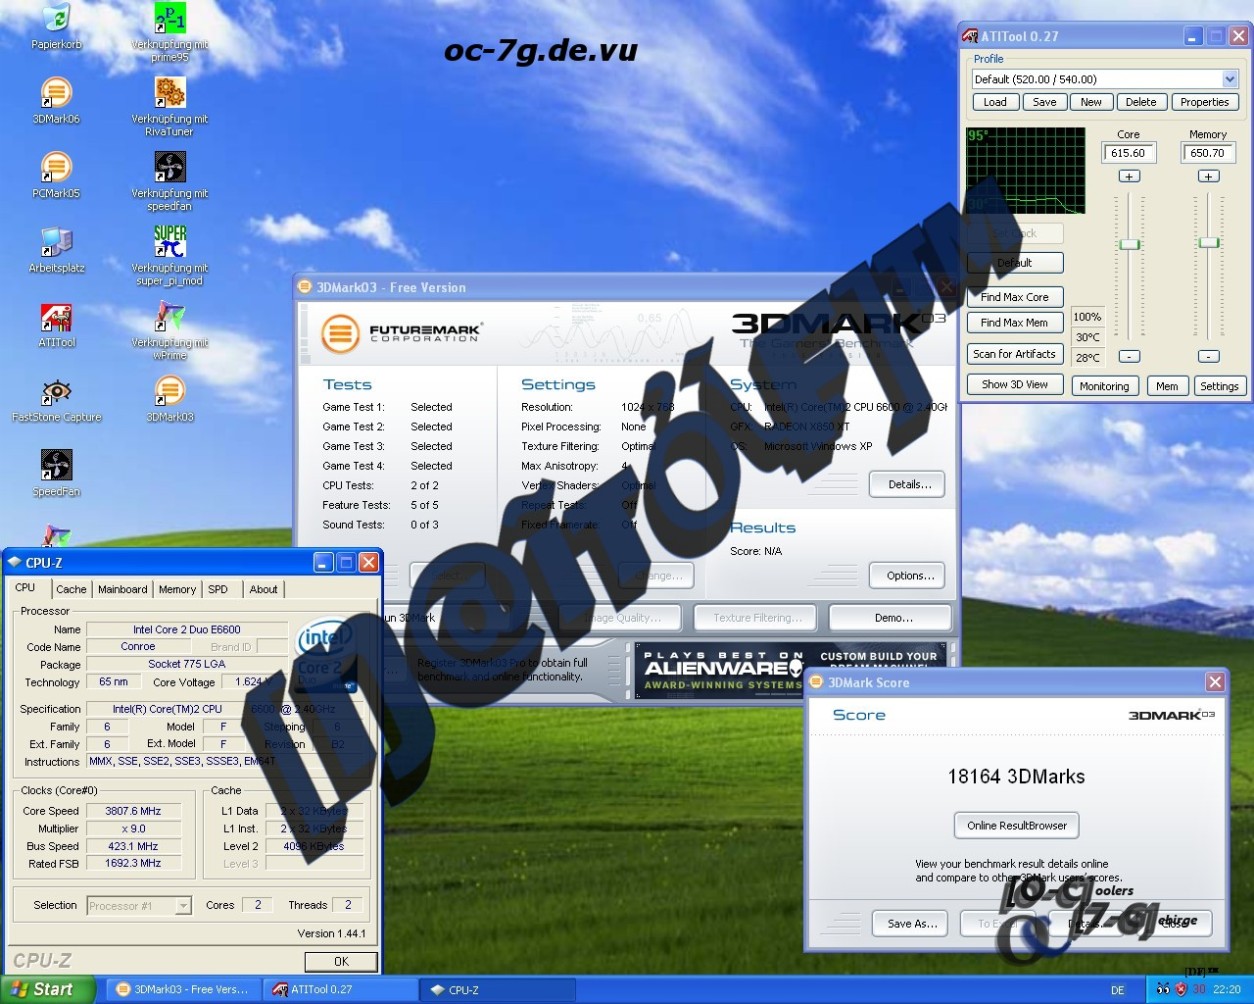Image resolution: width=1254 pixels, height=1004 pixels.
Task: Click the ATITool title bar icon
Action: click(x=969, y=36)
